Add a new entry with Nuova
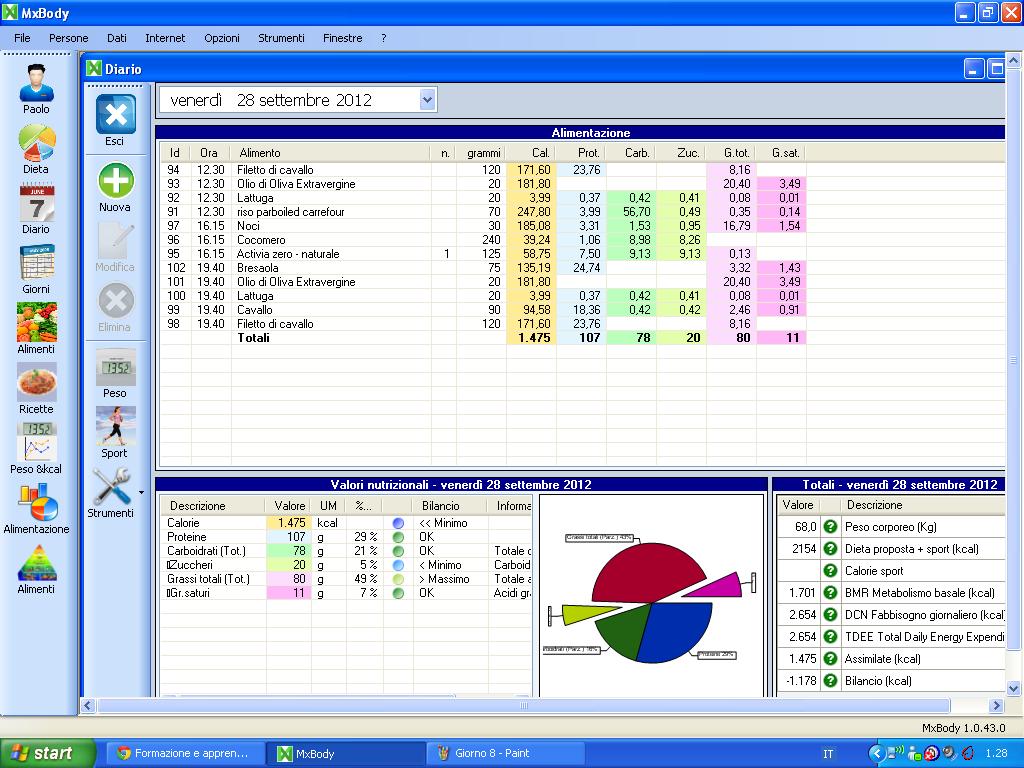This screenshot has width=1024, height=768. 115,182
